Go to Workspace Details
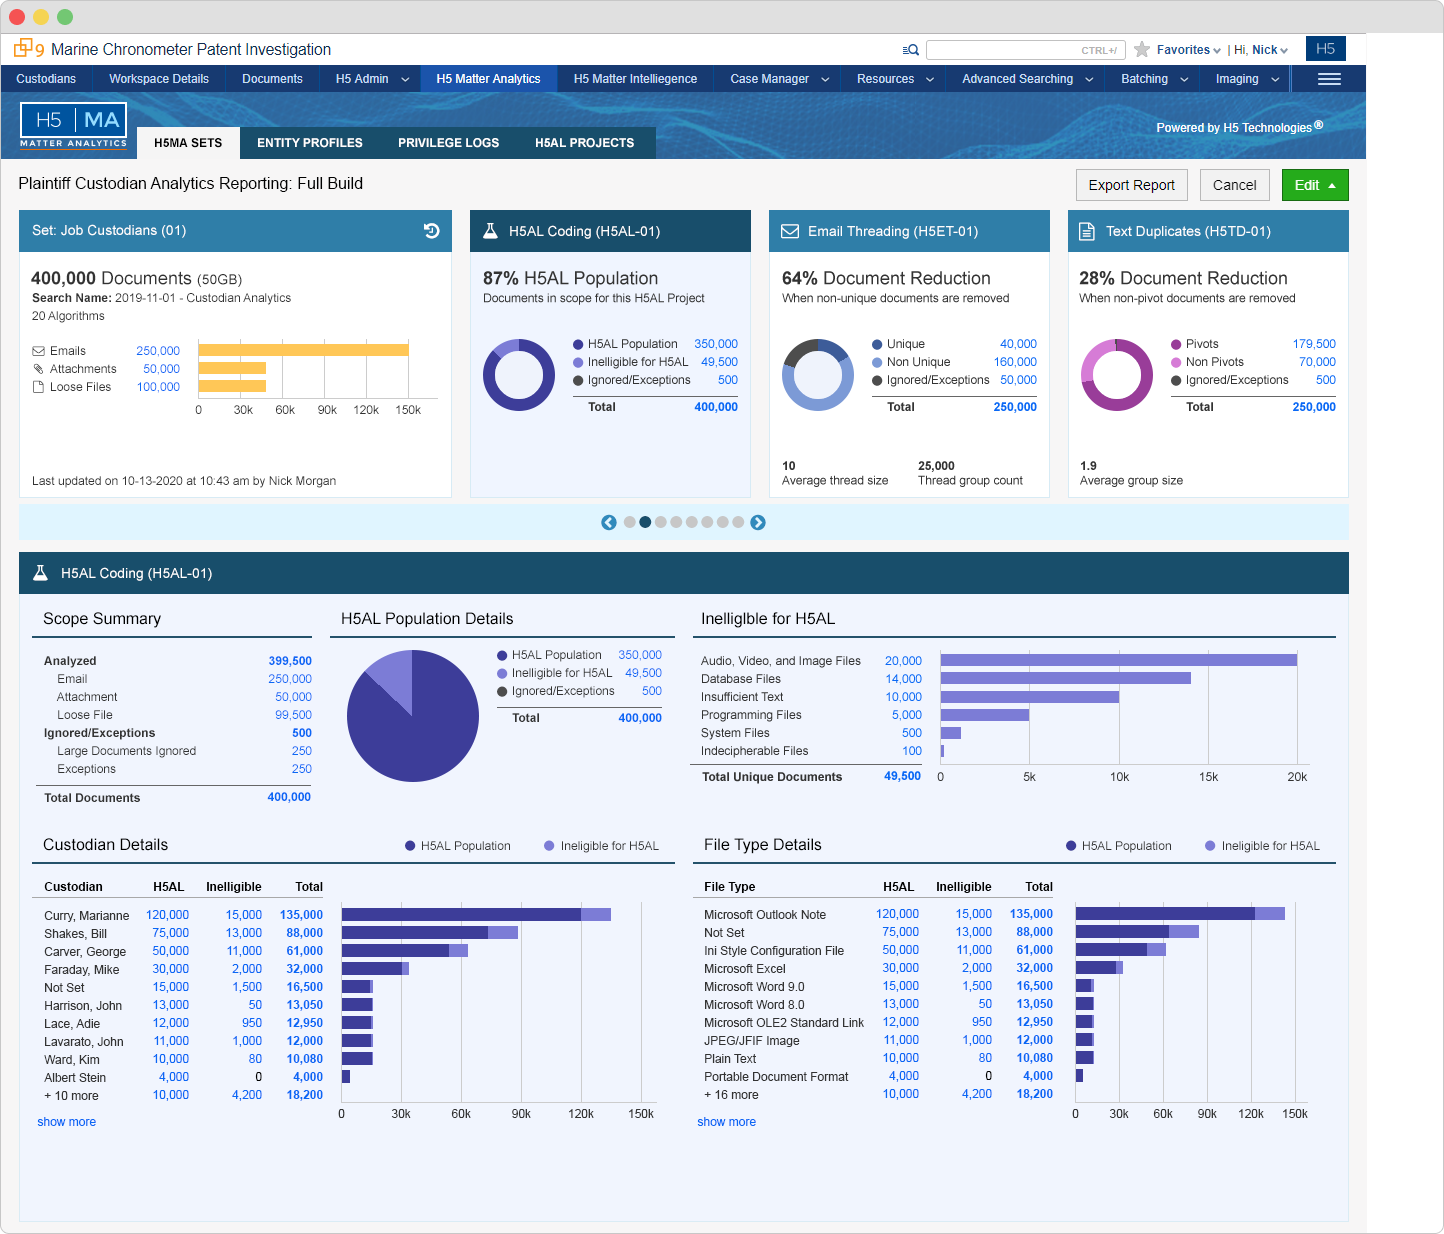The width and height of the screenshot is (1444, 1234). 159,79
